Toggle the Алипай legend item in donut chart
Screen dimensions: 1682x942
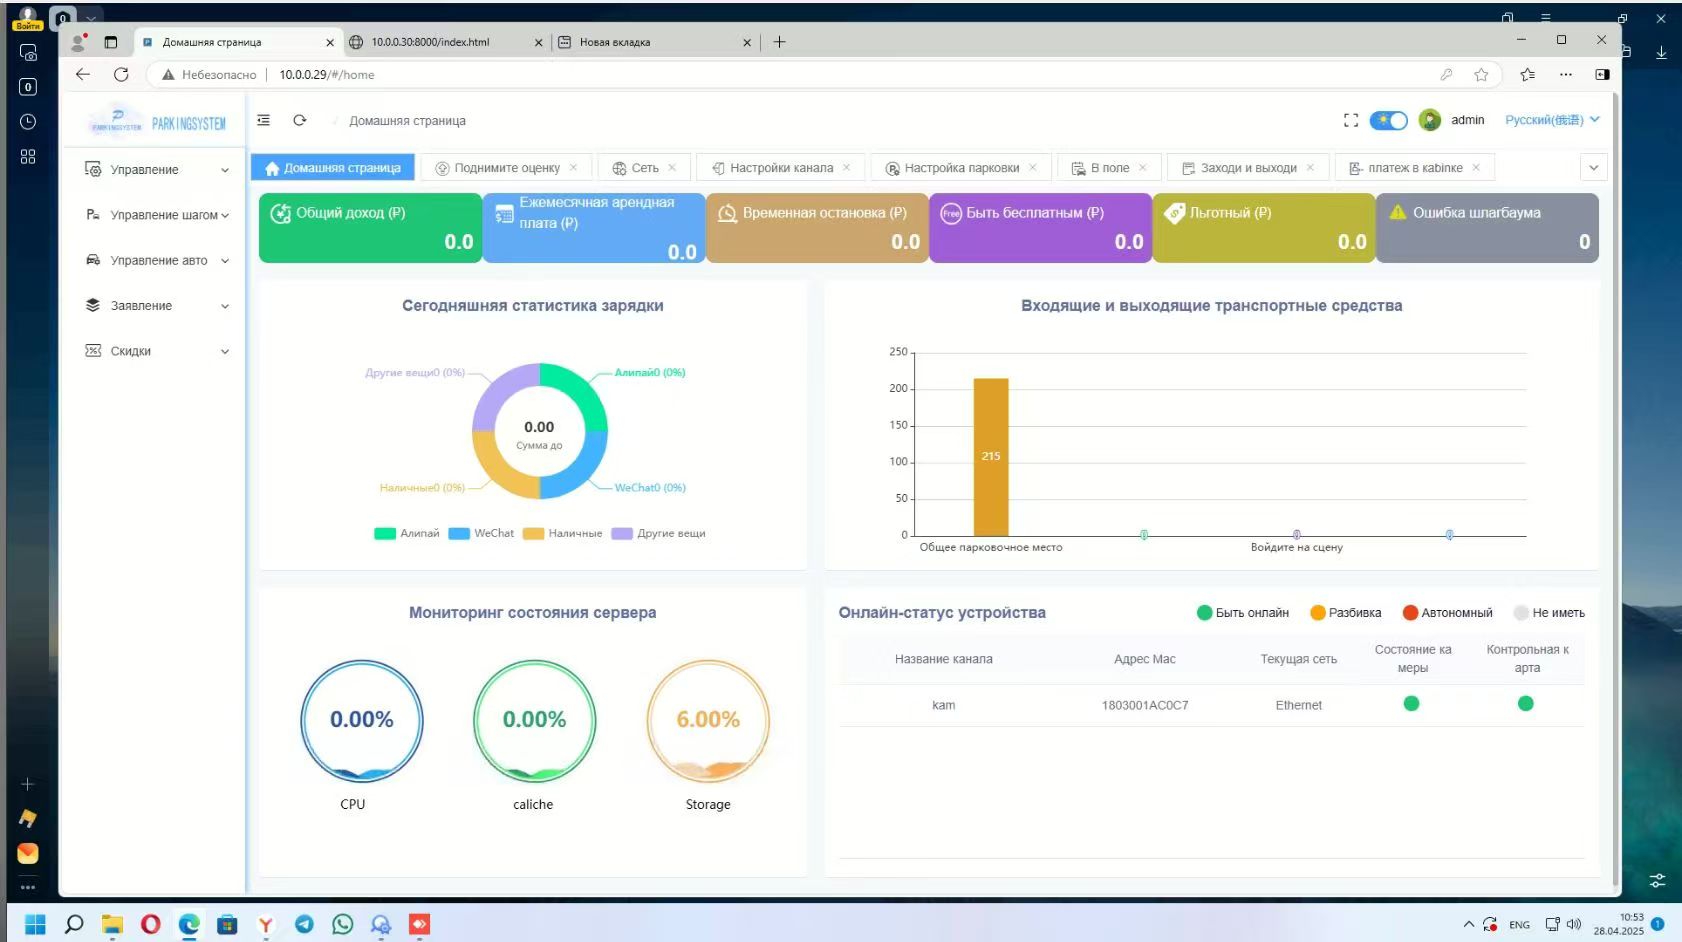407,533
